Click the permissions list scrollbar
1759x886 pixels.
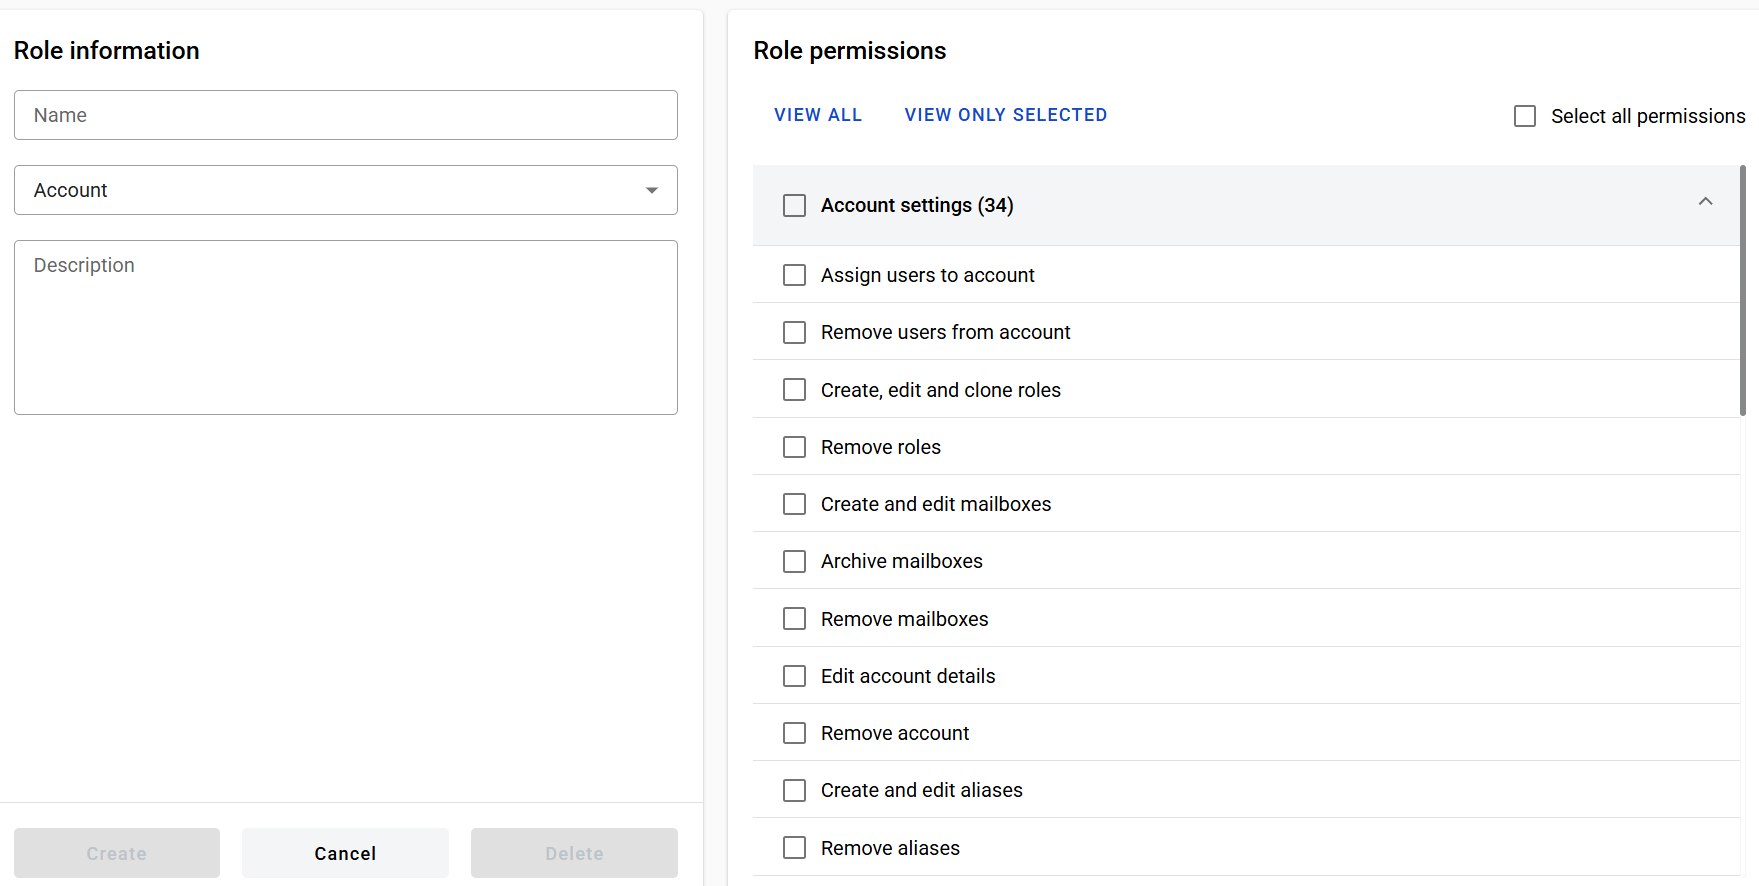(1743, 290)
